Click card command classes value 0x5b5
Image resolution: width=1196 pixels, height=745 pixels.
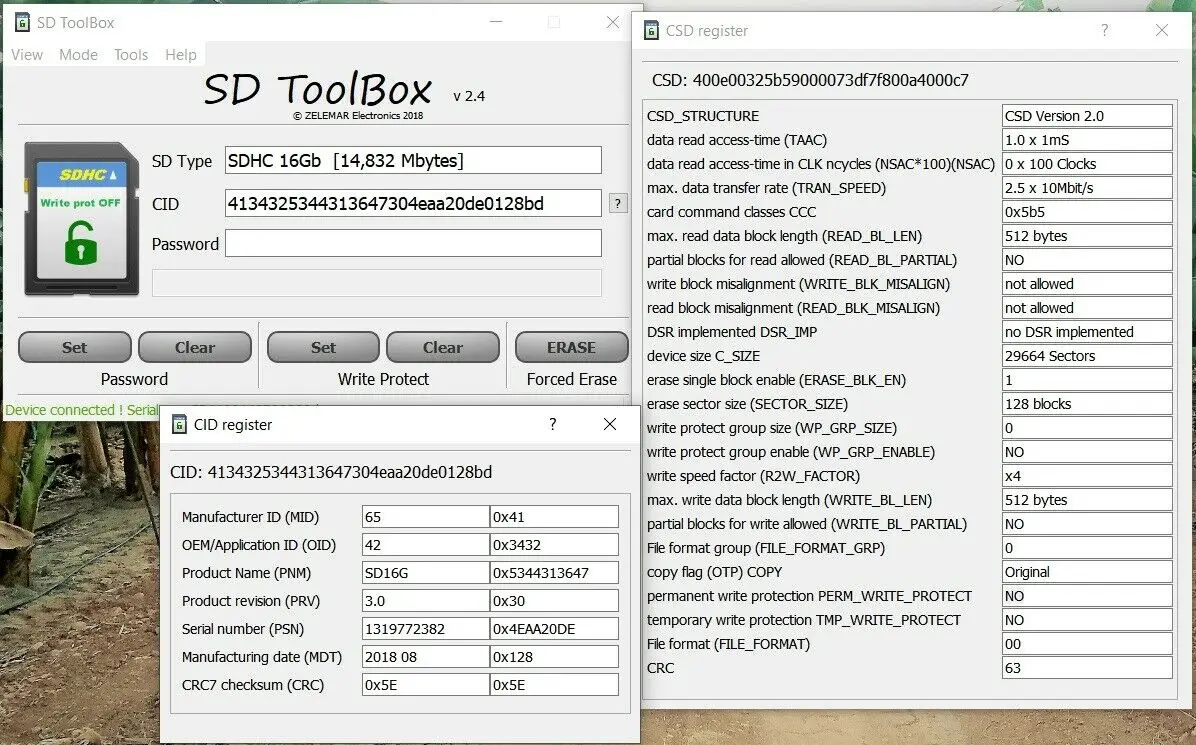coord(1087,212)
